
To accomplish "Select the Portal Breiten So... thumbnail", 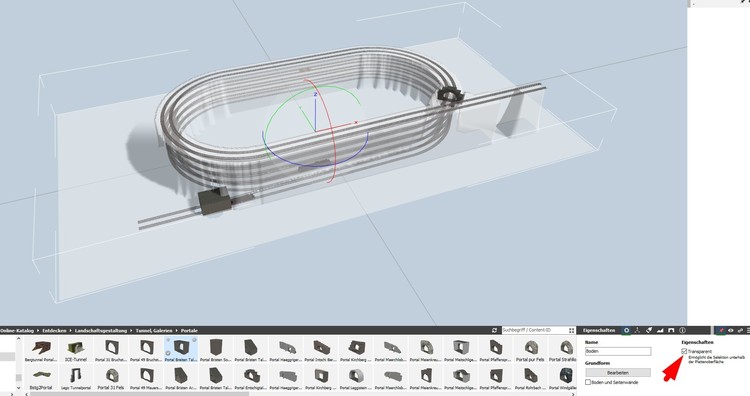I will [216, 350].
